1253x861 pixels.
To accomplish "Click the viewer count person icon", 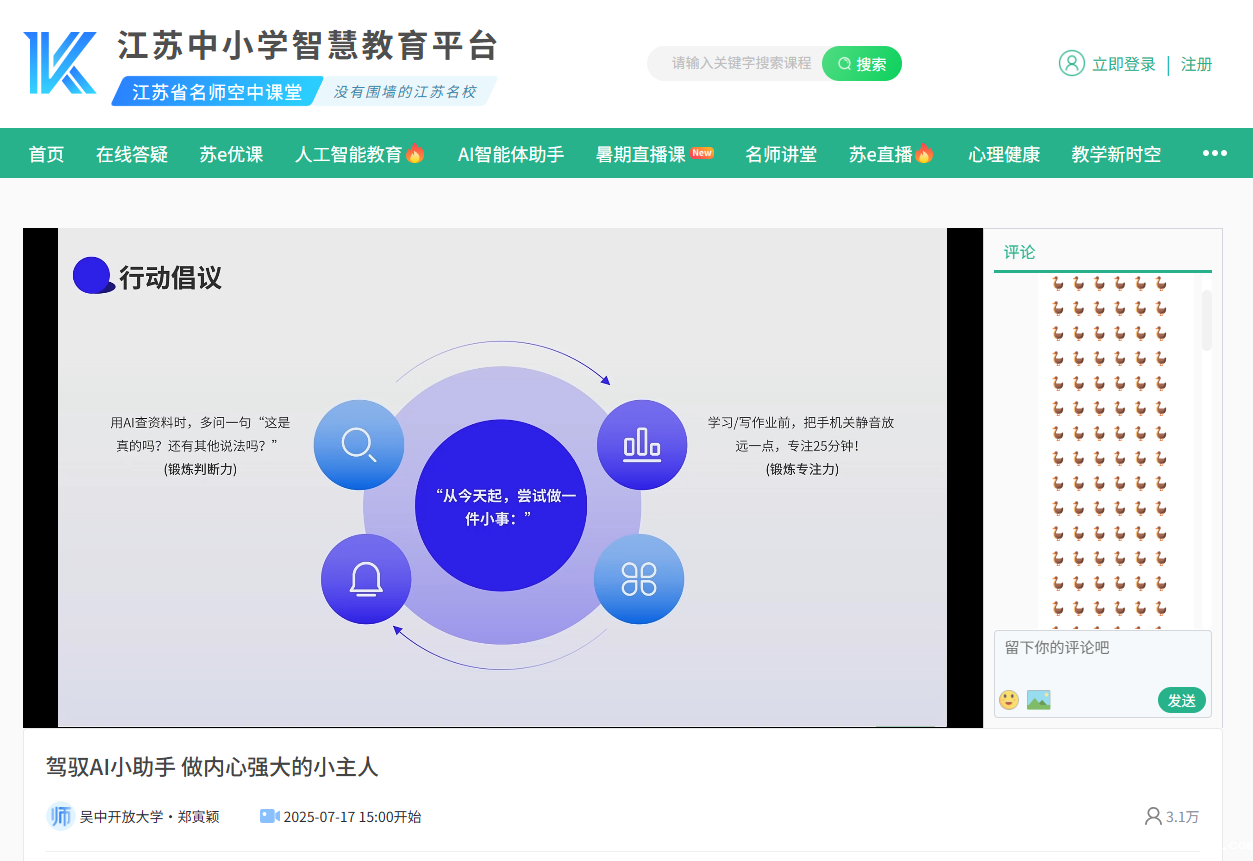I will 1153,816.
